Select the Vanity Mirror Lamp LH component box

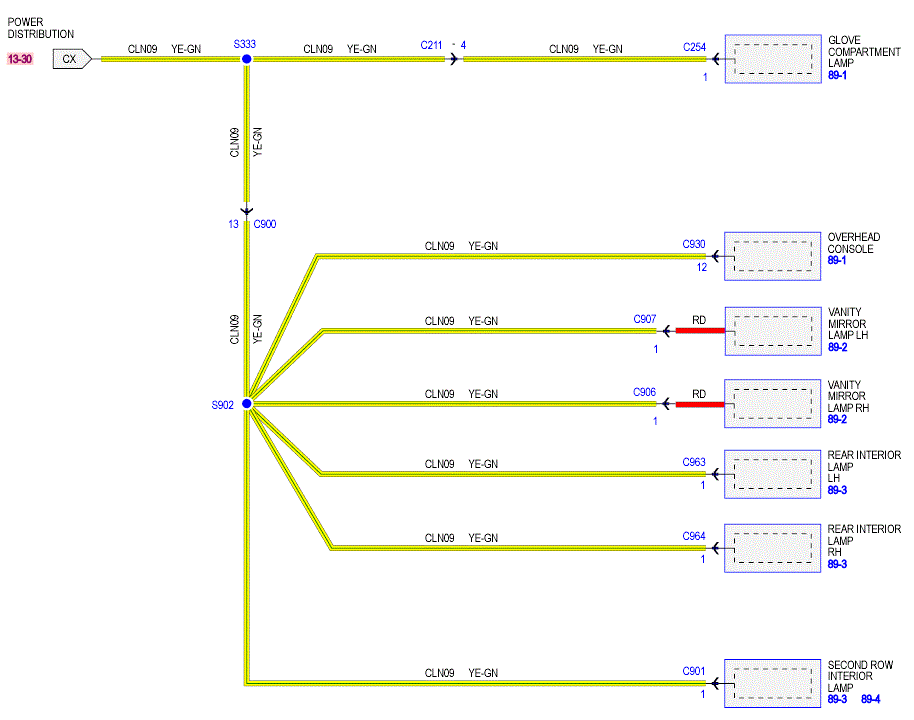click(773, 331)
